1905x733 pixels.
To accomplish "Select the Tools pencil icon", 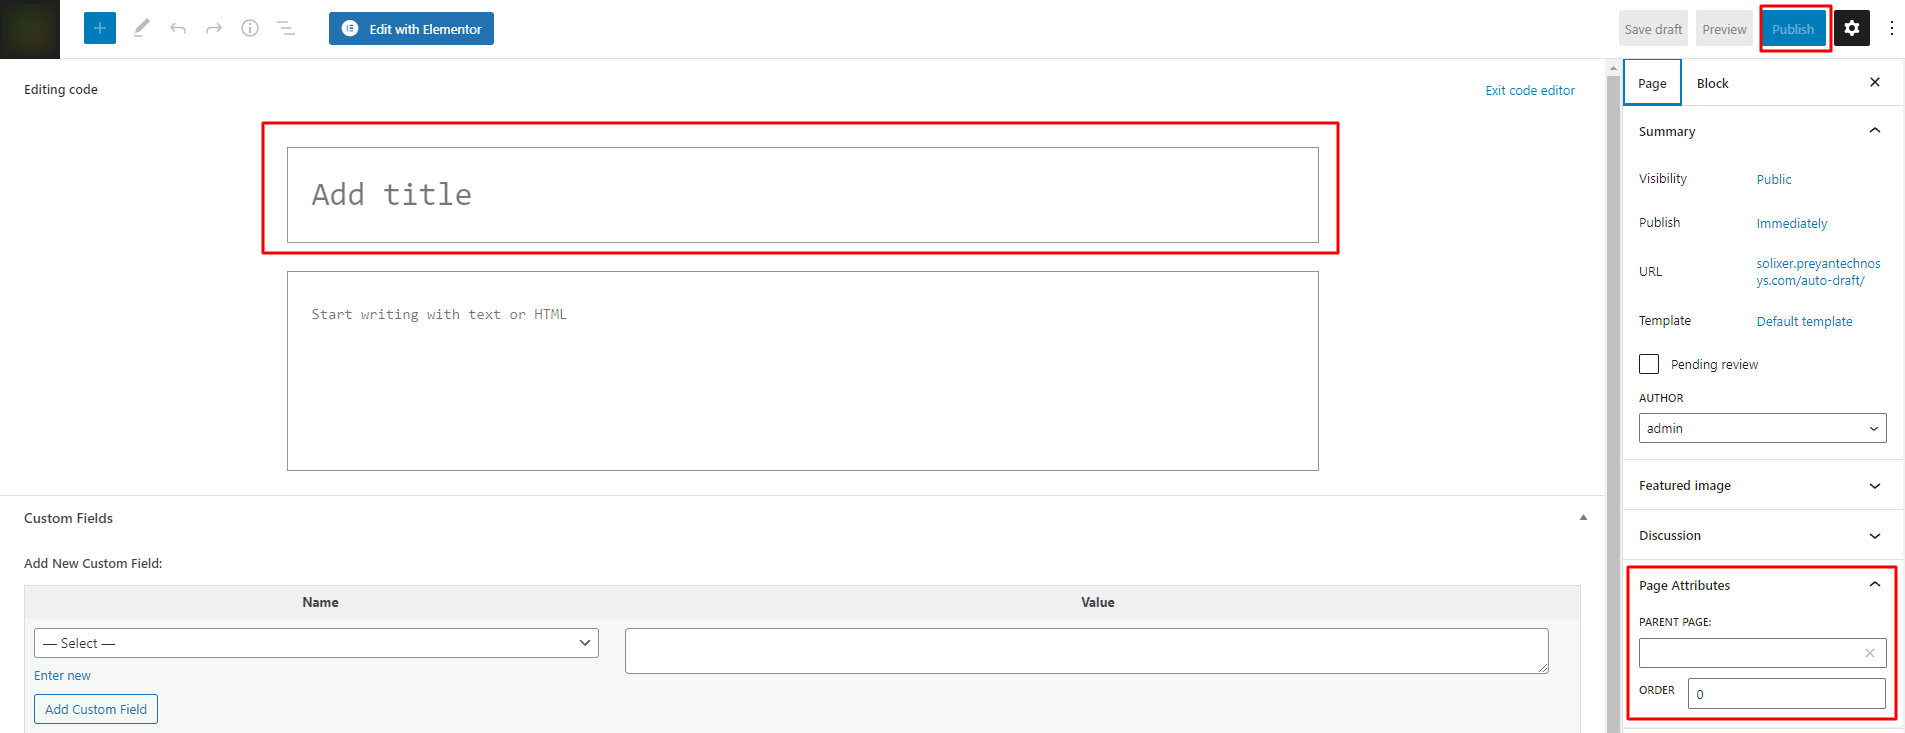I will tap(141, 28).
